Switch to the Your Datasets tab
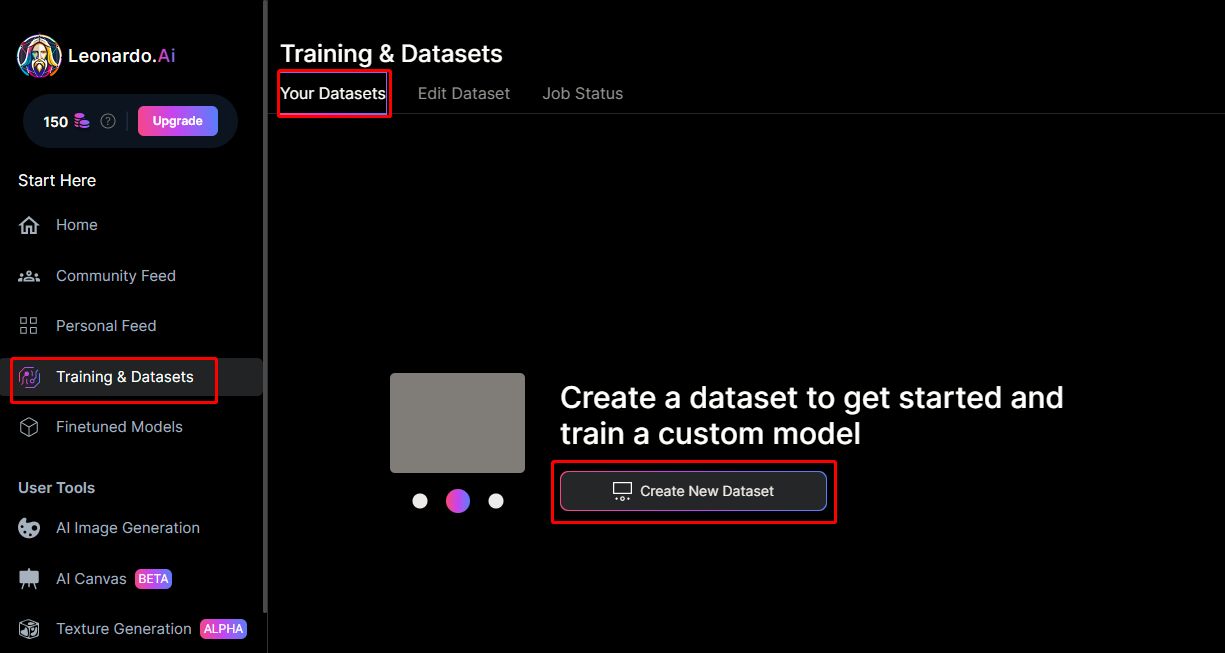Viewport: 1225px width, 653px height. tap(333, 93)
